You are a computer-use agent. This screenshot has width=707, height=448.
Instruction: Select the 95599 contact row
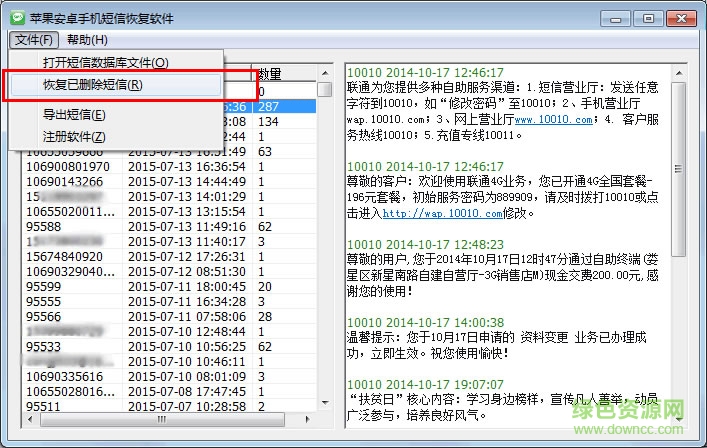[169, 287]
